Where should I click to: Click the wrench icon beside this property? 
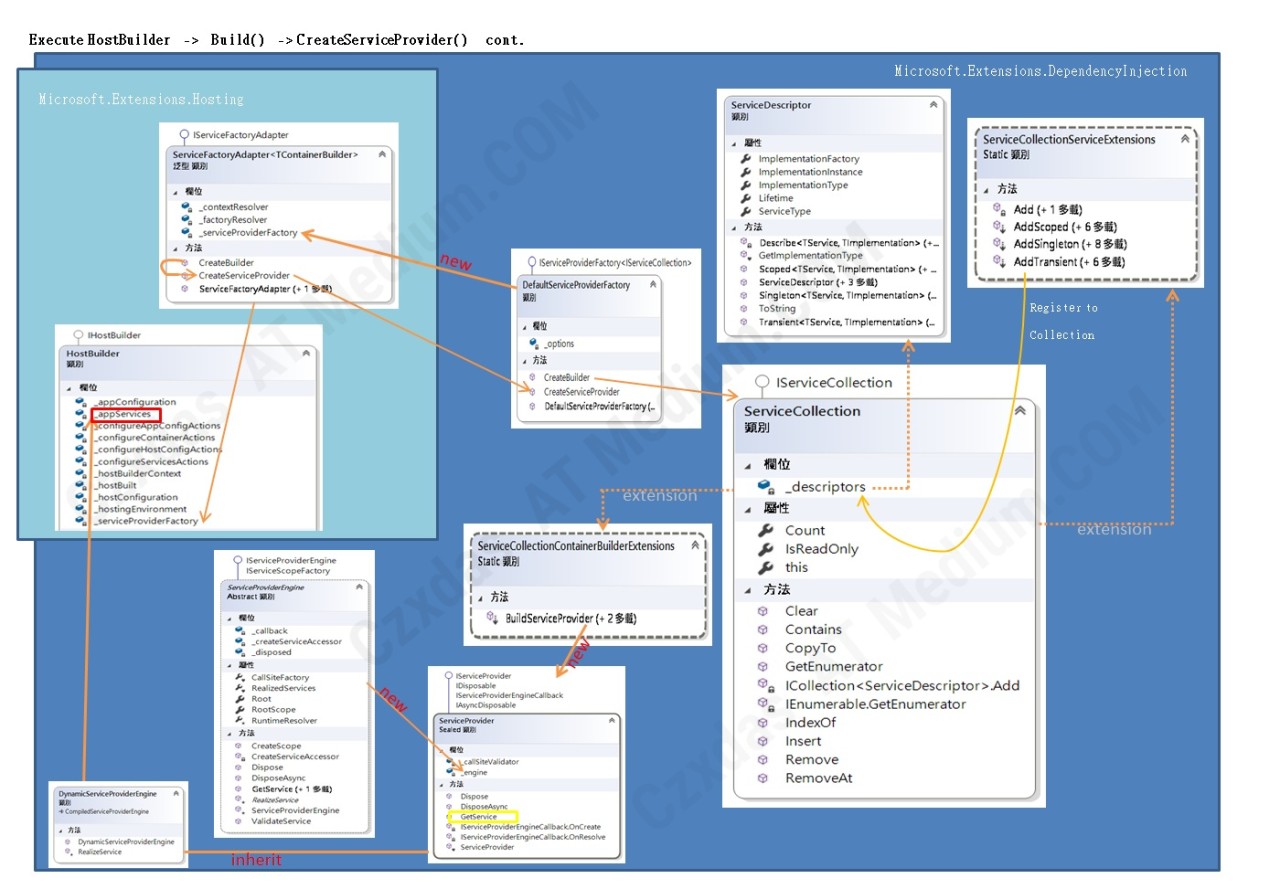766,567
